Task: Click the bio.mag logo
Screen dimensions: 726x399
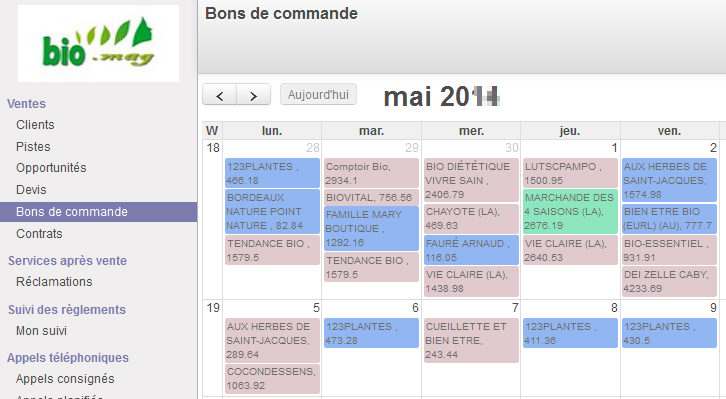Action: click(98, 44)
